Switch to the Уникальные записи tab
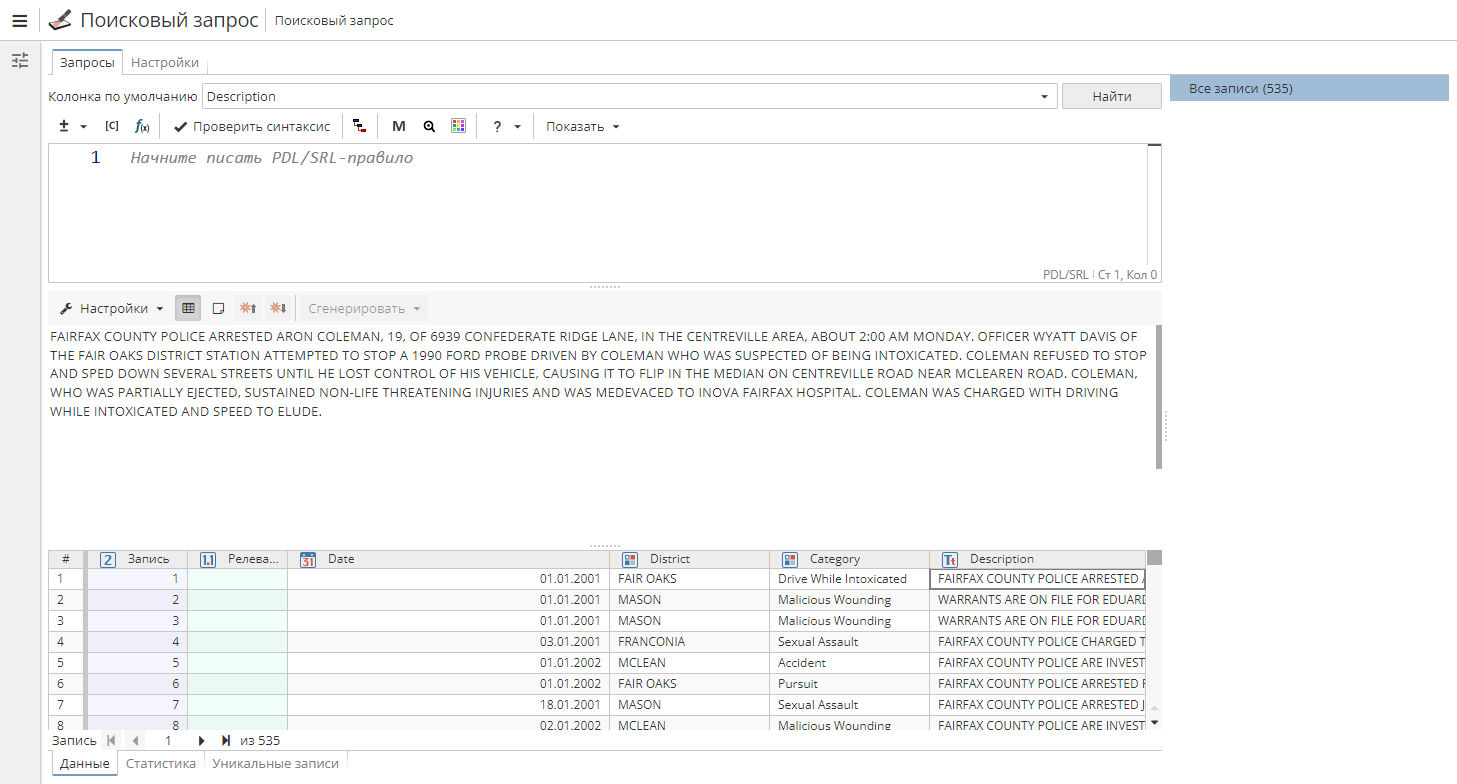Image resolution: width=1457 pixels, height=784 pixels. [x=275, y=763]
